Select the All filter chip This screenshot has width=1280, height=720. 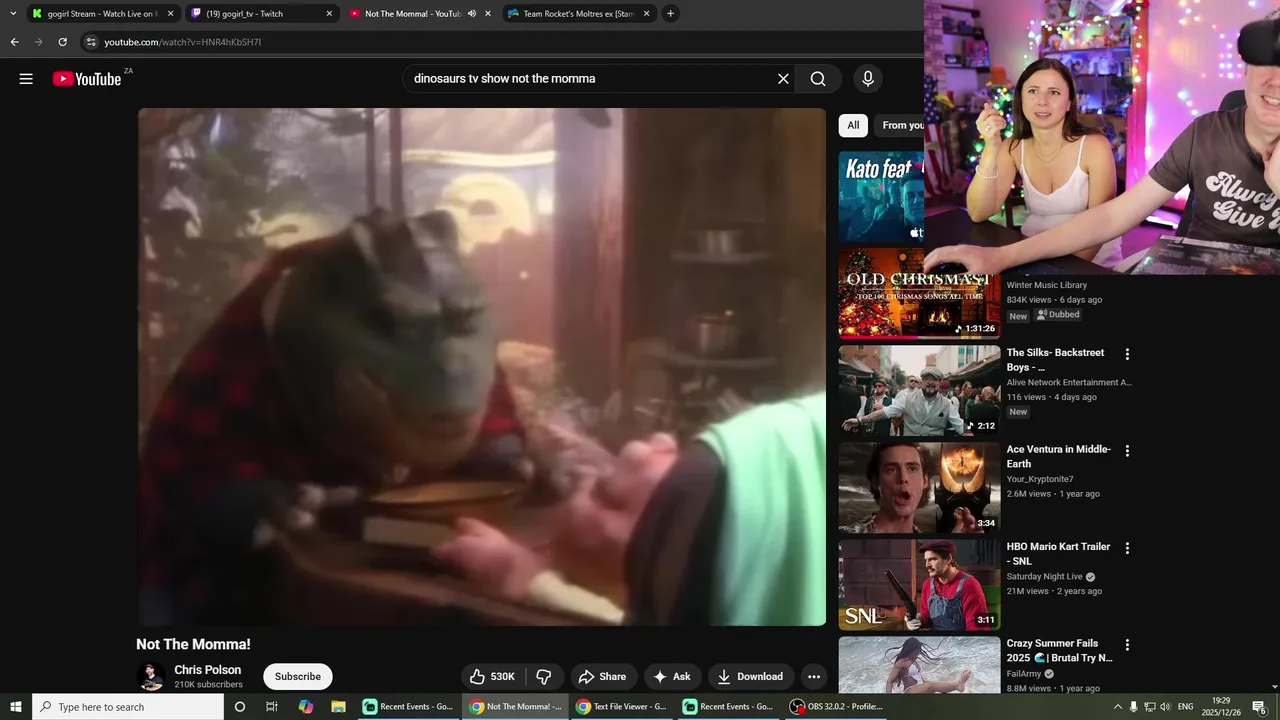[x=853, y=125]
